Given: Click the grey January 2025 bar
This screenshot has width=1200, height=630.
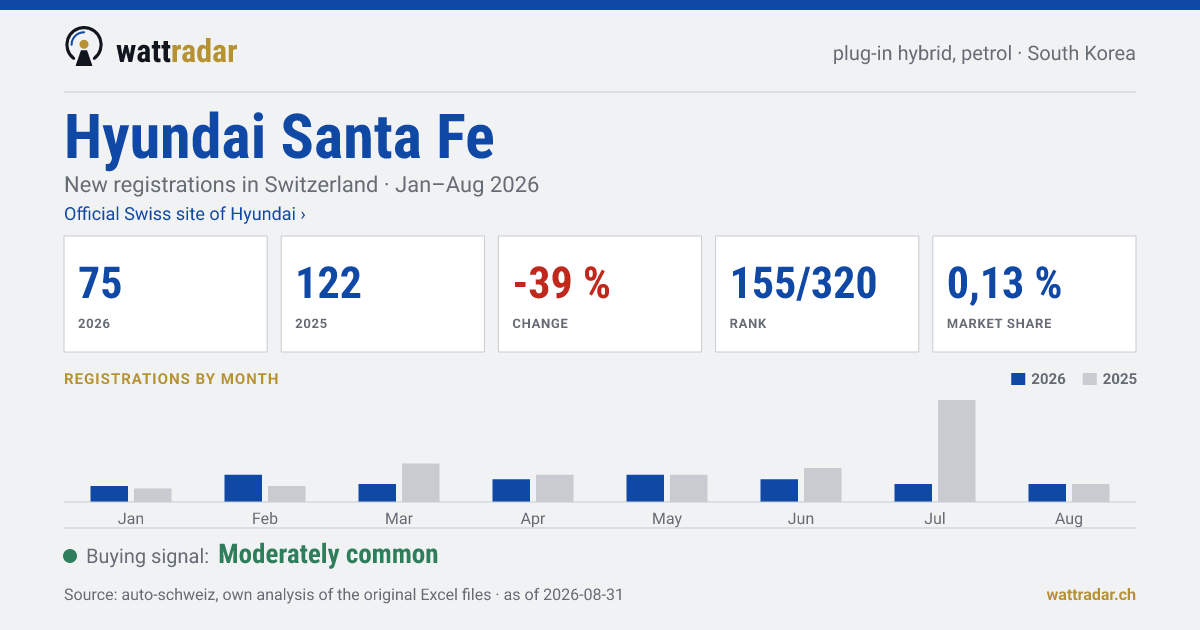Looking at the screenshot, I should (x=153, y=495).
